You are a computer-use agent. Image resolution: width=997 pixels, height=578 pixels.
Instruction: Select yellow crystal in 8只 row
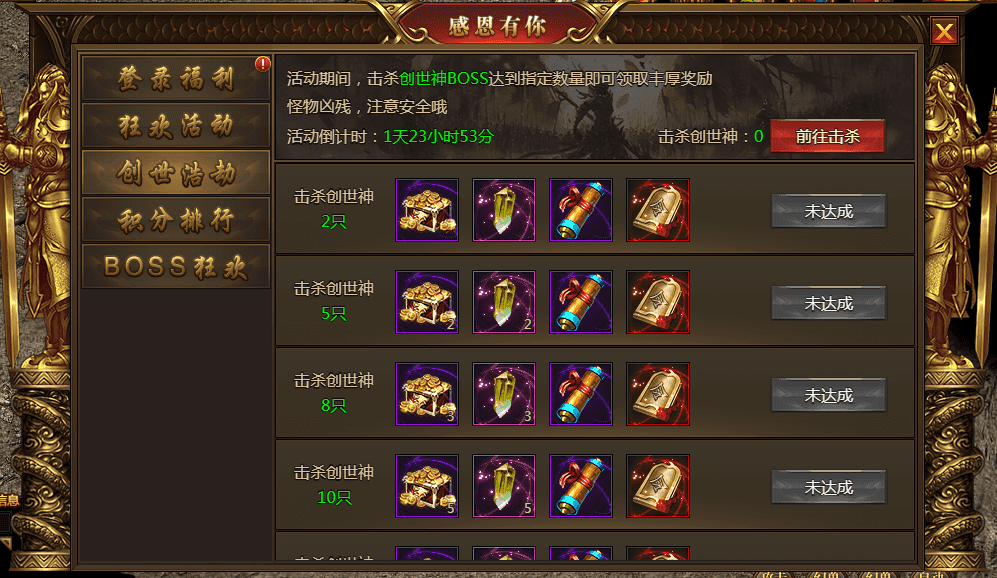coord(504,394)
